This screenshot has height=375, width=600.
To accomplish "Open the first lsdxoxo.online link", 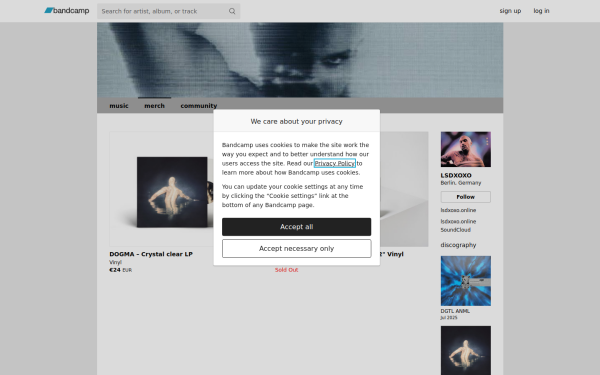I will (458, 210).
